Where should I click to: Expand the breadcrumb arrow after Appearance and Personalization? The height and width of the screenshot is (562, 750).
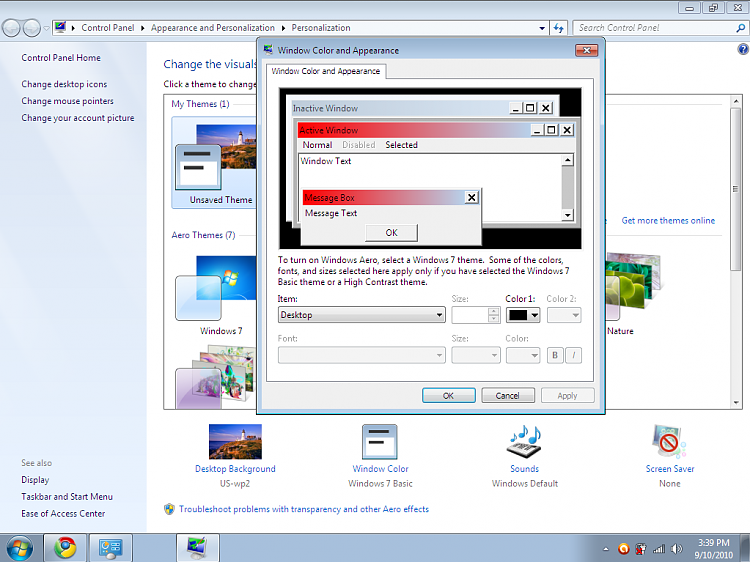click(x=283, y=28)
